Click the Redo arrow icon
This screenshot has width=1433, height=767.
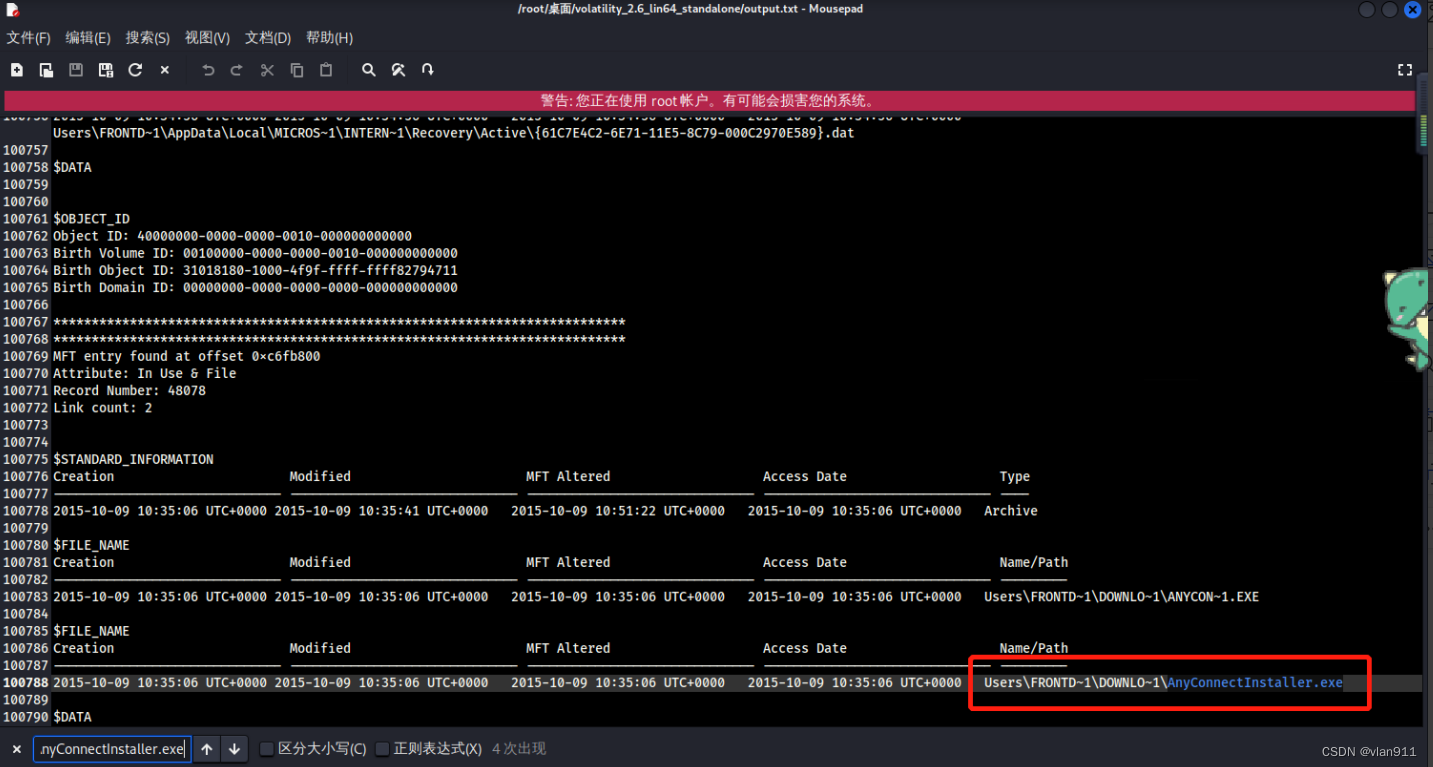[x=237, y=70]
